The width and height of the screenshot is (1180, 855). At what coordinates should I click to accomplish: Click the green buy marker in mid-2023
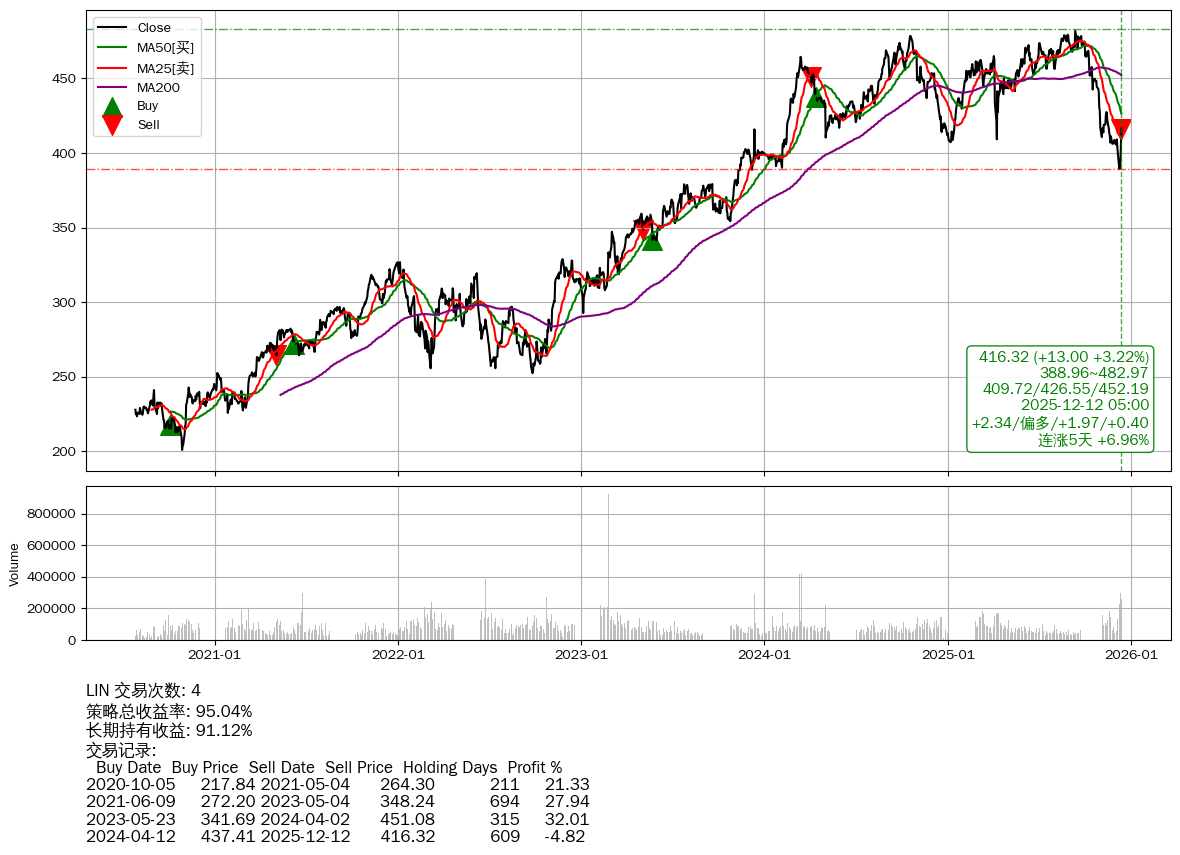652,240
